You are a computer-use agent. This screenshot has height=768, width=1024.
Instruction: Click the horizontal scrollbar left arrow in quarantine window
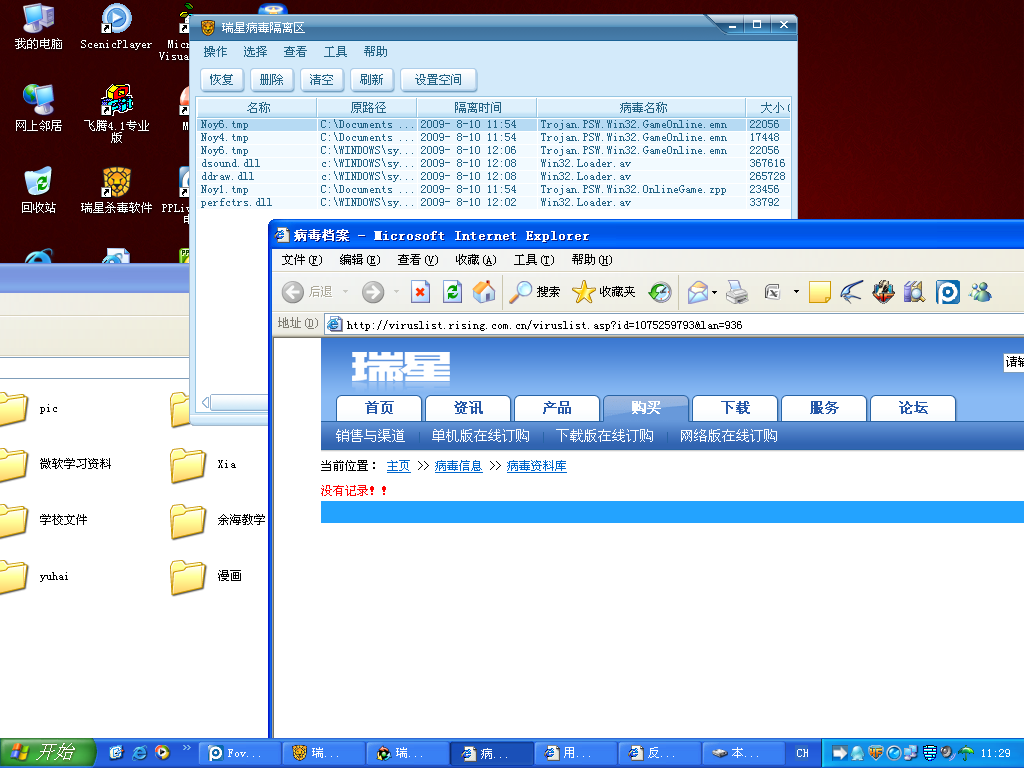[x=205, y=402]
